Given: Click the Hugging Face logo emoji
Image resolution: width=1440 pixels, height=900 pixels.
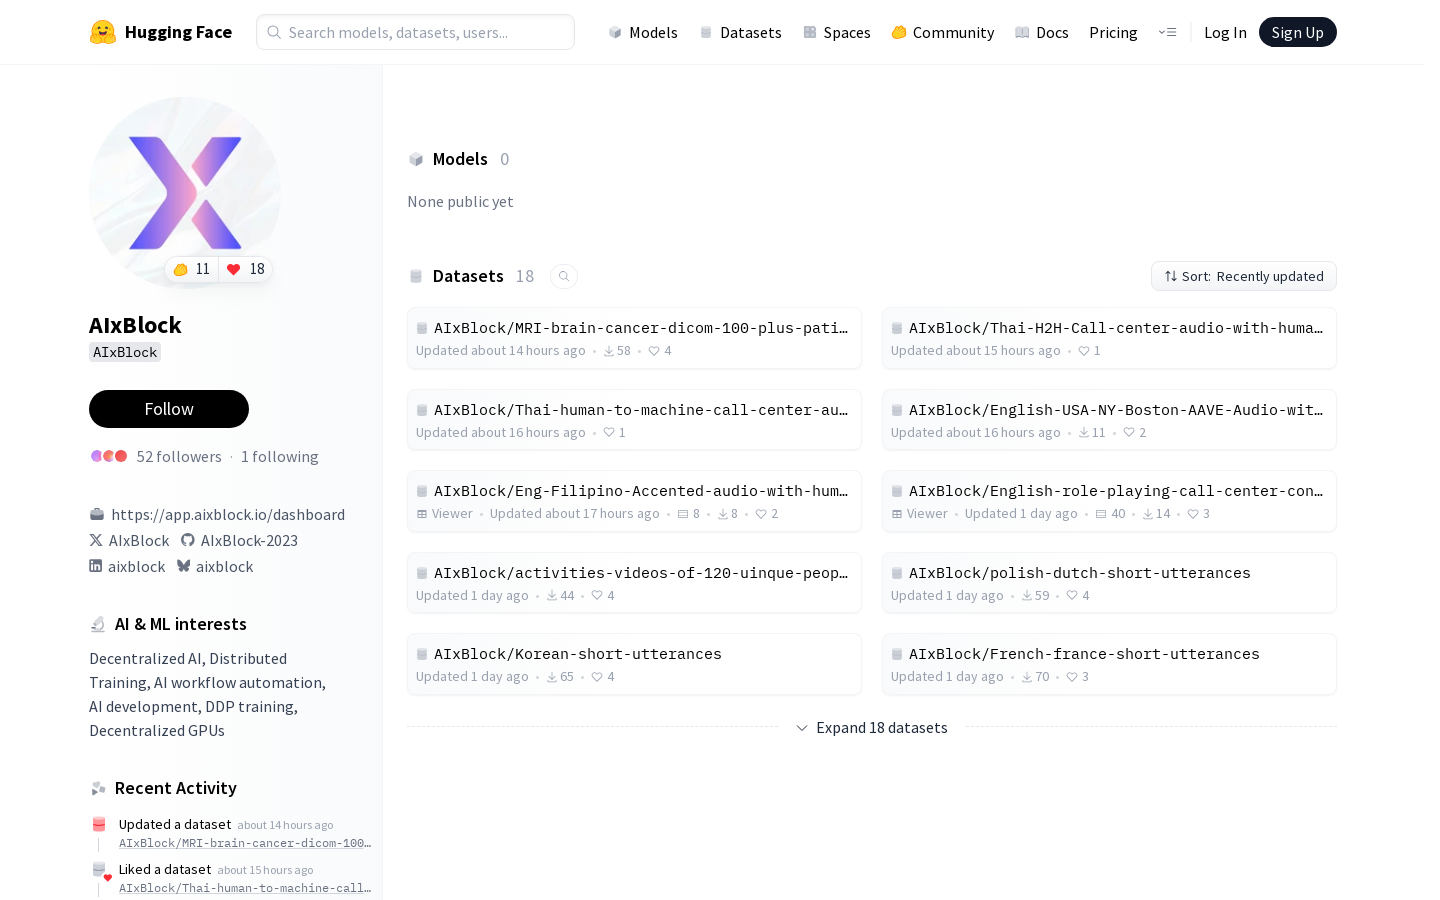Looking at the screenshot, I should [102, 32].
